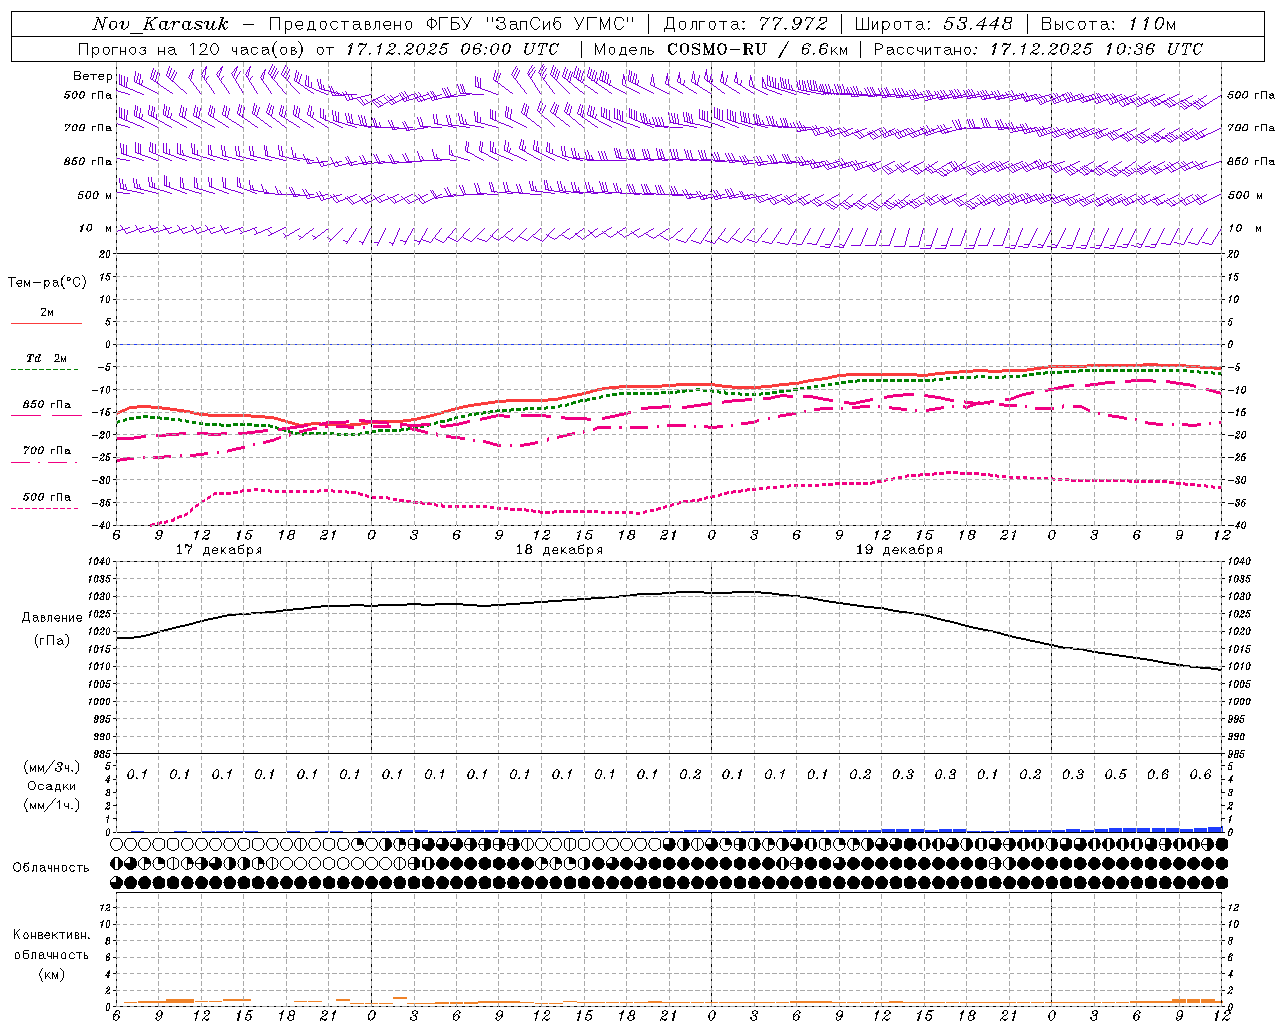The height and width of the screenshot is (1024, 1280).
Task: Click the Конвективн. convective cloud label
Action: coord(51,935)
